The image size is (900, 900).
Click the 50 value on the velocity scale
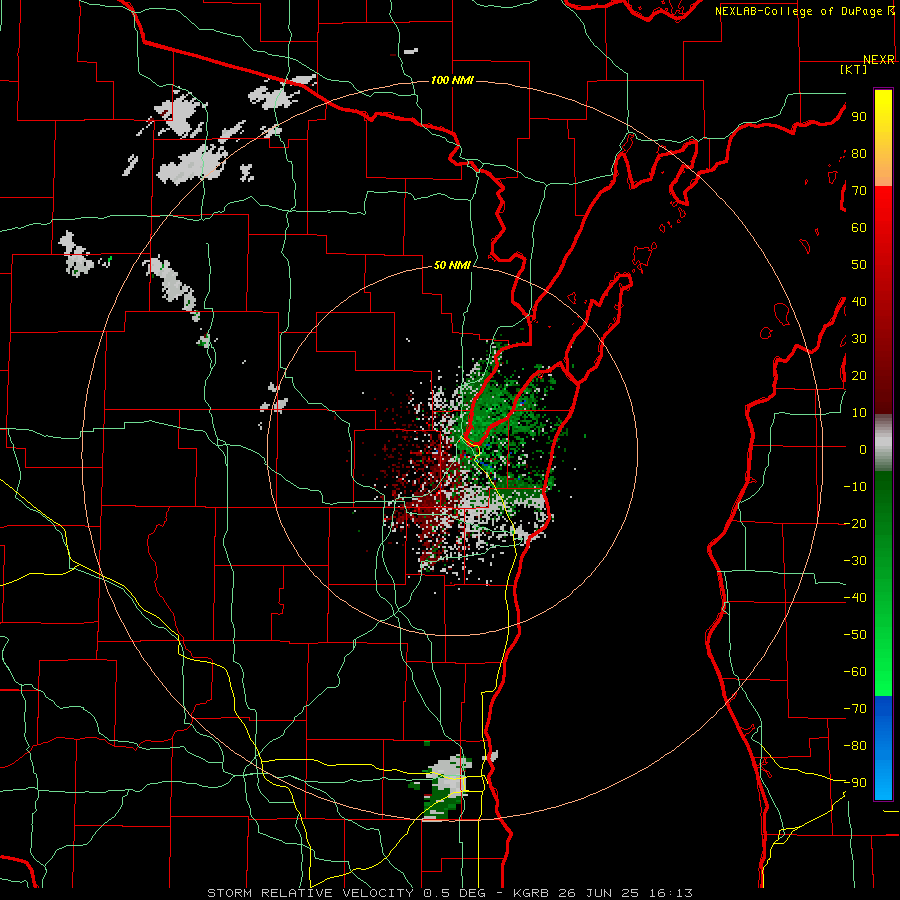click(x=859, y=265)
